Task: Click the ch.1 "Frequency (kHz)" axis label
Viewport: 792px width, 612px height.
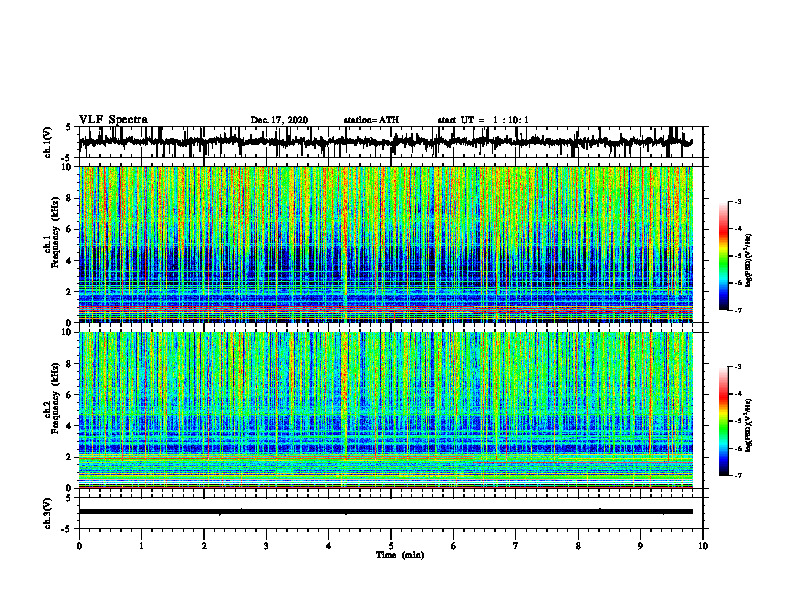Action: click(55, 233)
